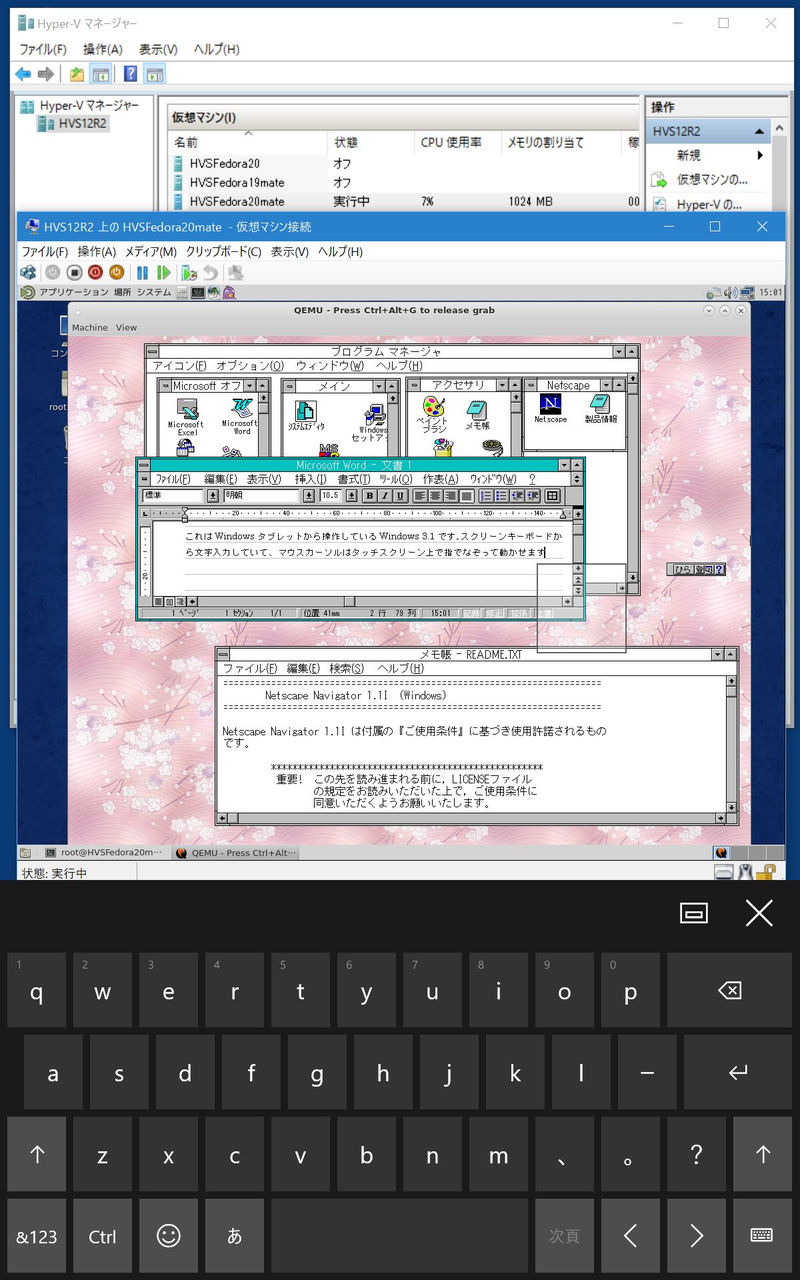Select HVS12R2 node in Hyper-V Manager tree
This screenshot has width=800, height=1280.
click(73, 124)
